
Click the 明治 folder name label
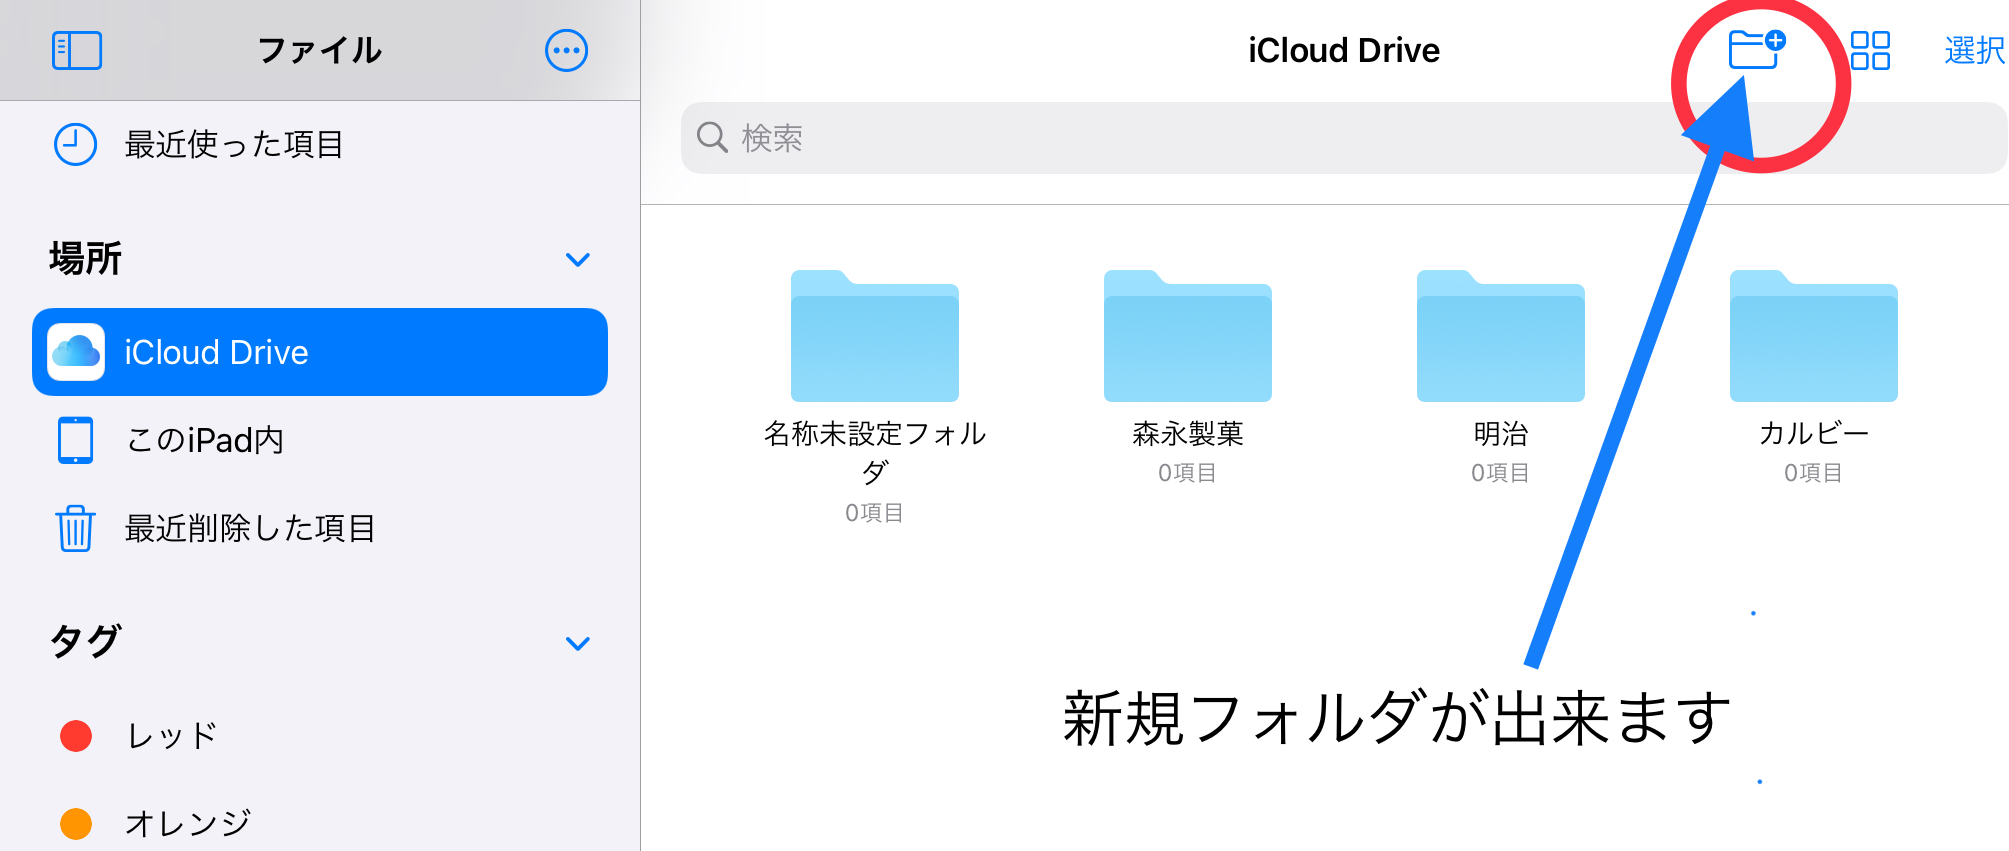(x=1501, y=434)
